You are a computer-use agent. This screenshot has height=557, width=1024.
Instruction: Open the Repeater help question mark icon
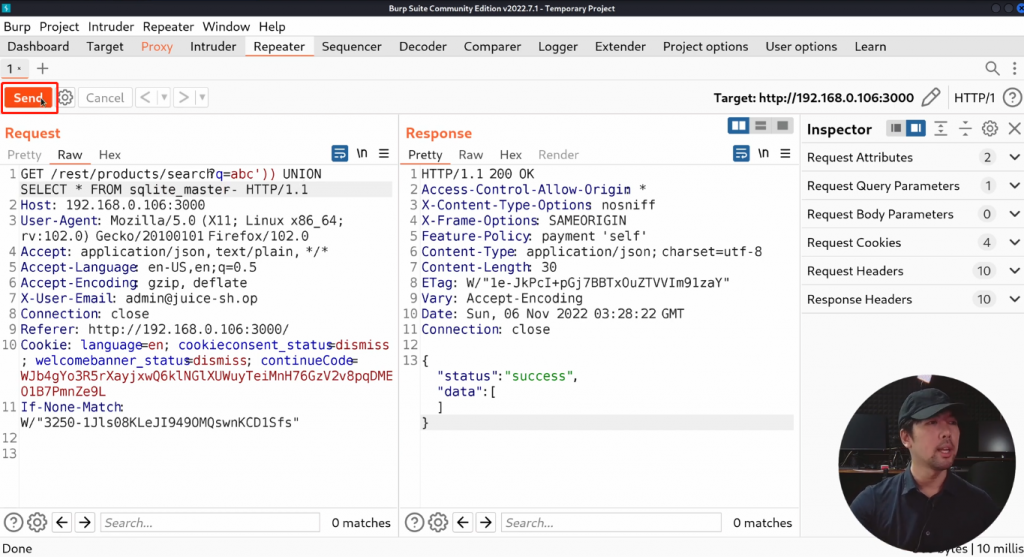[1012, 98]
